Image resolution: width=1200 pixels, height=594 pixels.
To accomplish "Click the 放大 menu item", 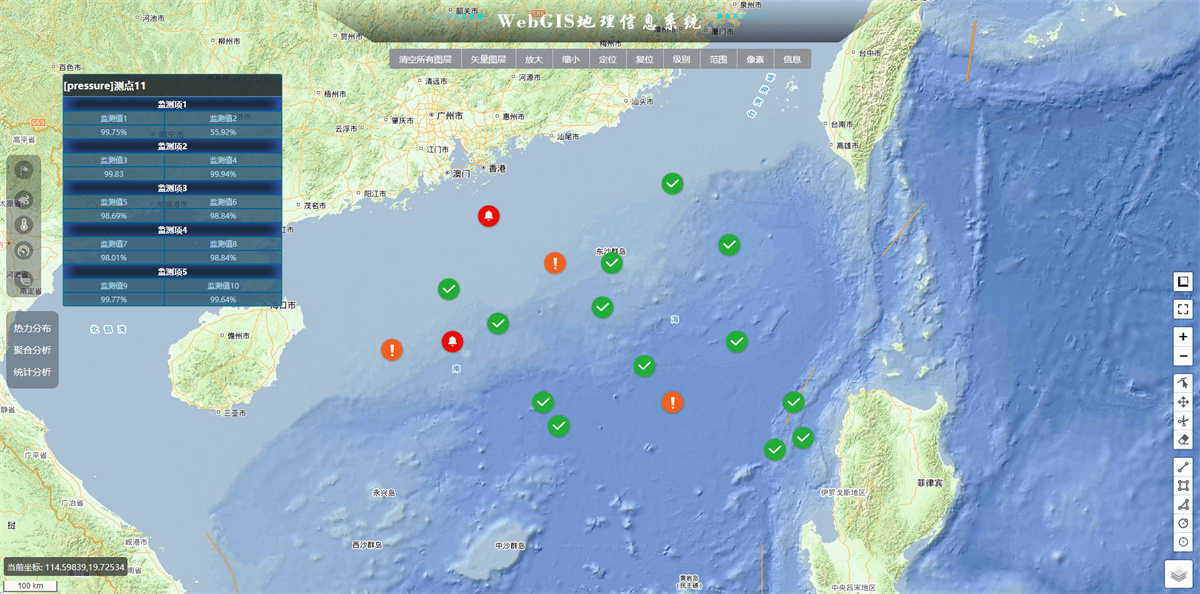I will (533, 59).
